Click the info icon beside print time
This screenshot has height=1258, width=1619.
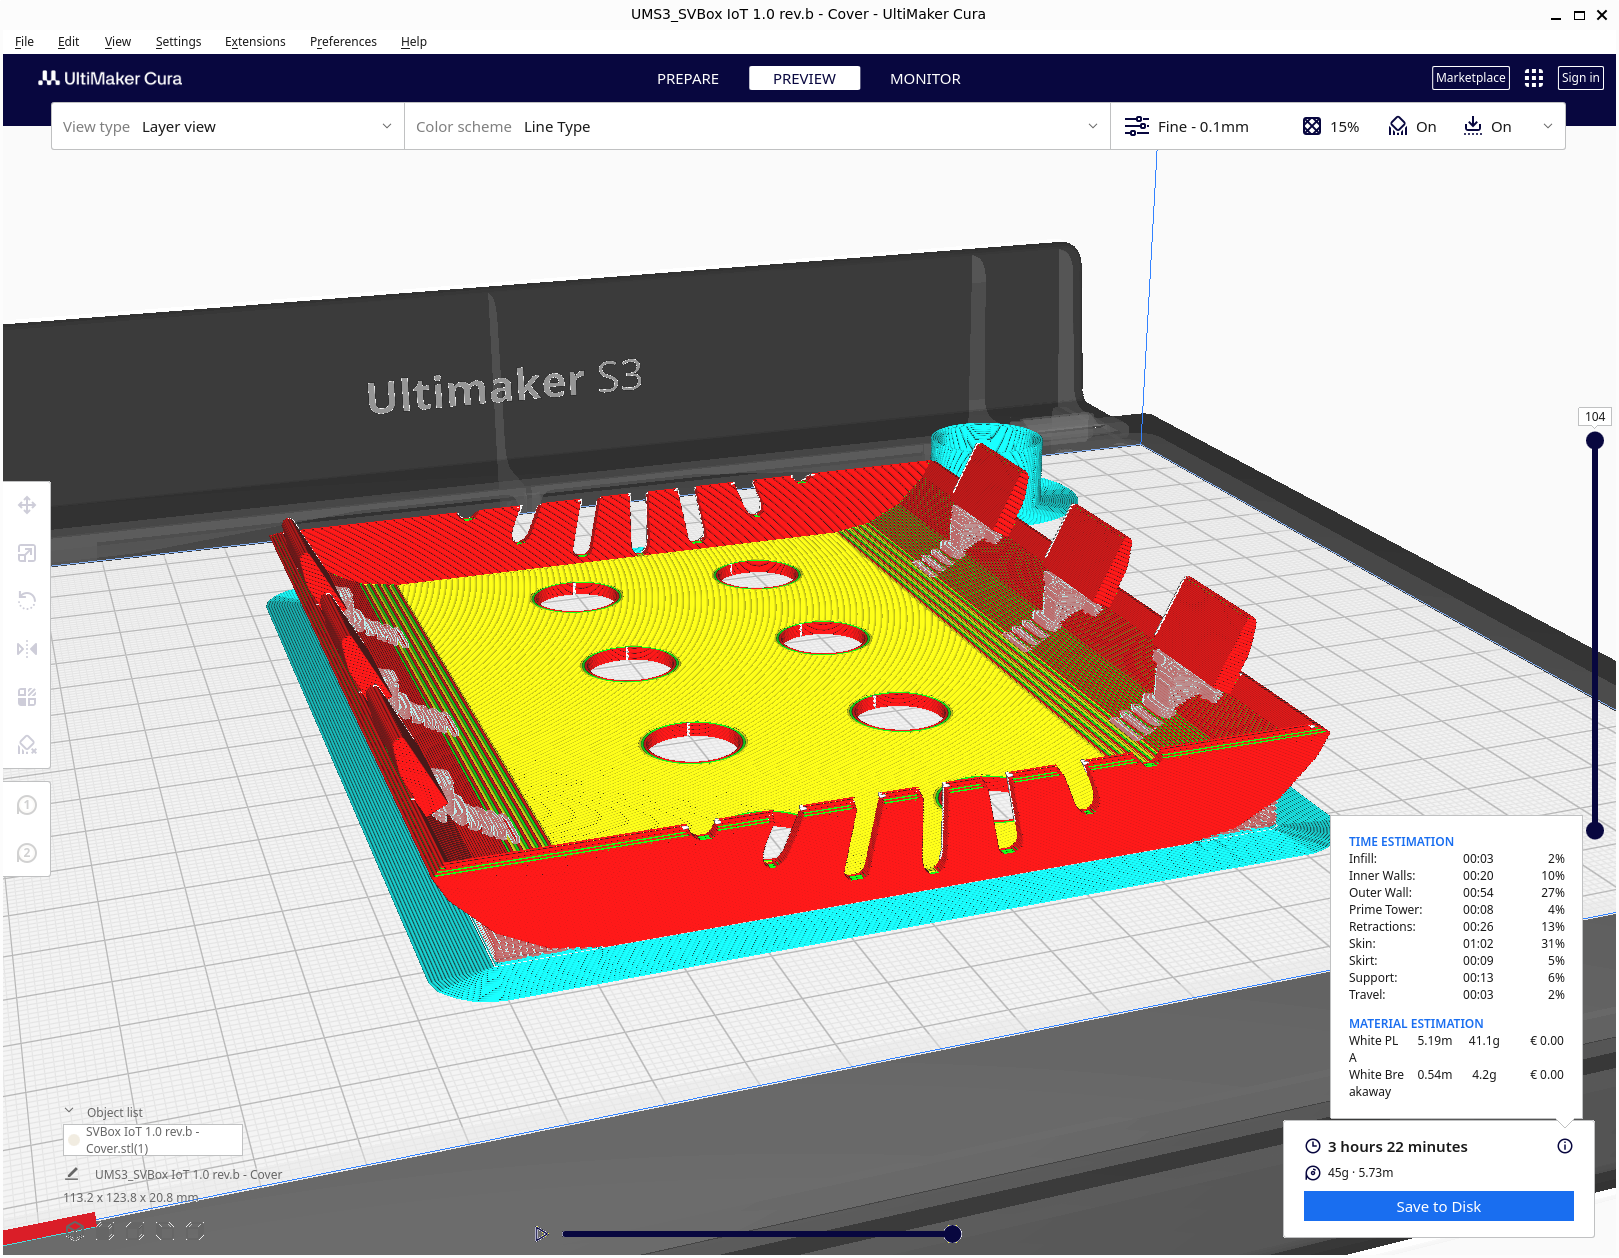pyautogui.click(x=1565, y=1146)
